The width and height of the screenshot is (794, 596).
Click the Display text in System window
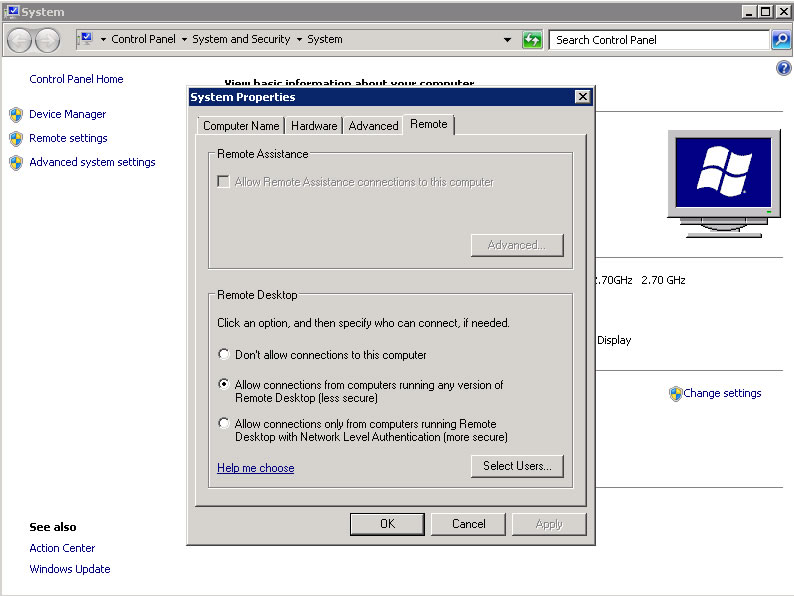coord(614,340)
